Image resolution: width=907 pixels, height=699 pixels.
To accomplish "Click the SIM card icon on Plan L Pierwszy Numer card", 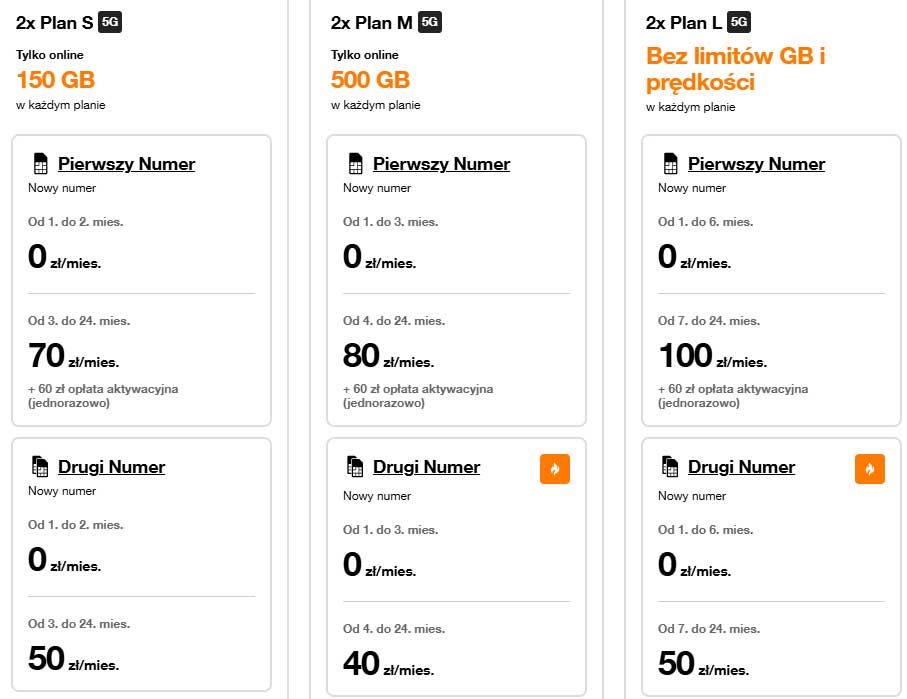I will (x=670, y=162).
